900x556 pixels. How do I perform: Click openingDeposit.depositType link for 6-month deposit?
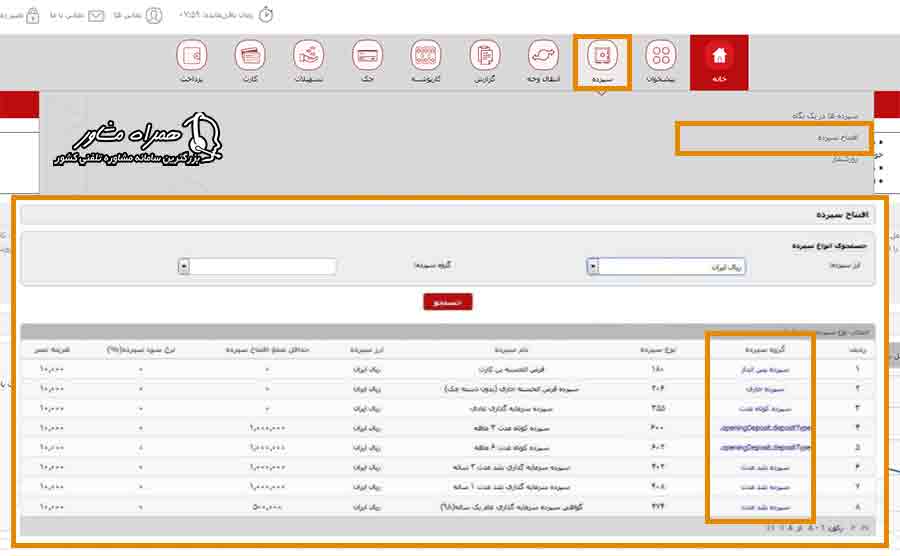point(765,448)
